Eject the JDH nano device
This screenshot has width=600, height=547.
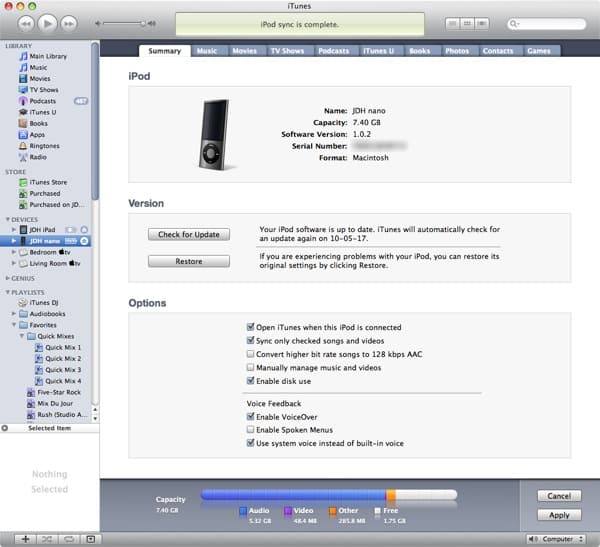tap(84, 241)
